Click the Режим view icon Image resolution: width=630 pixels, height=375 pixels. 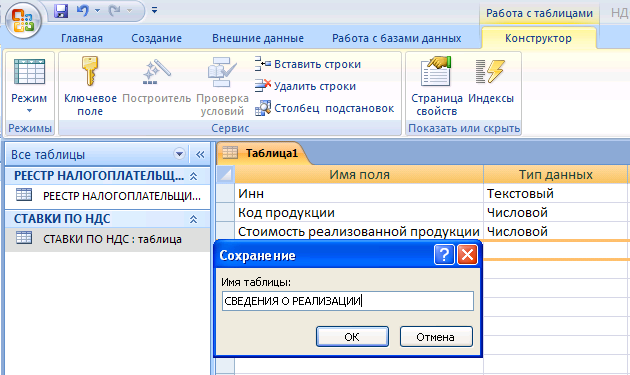[29, 72]
